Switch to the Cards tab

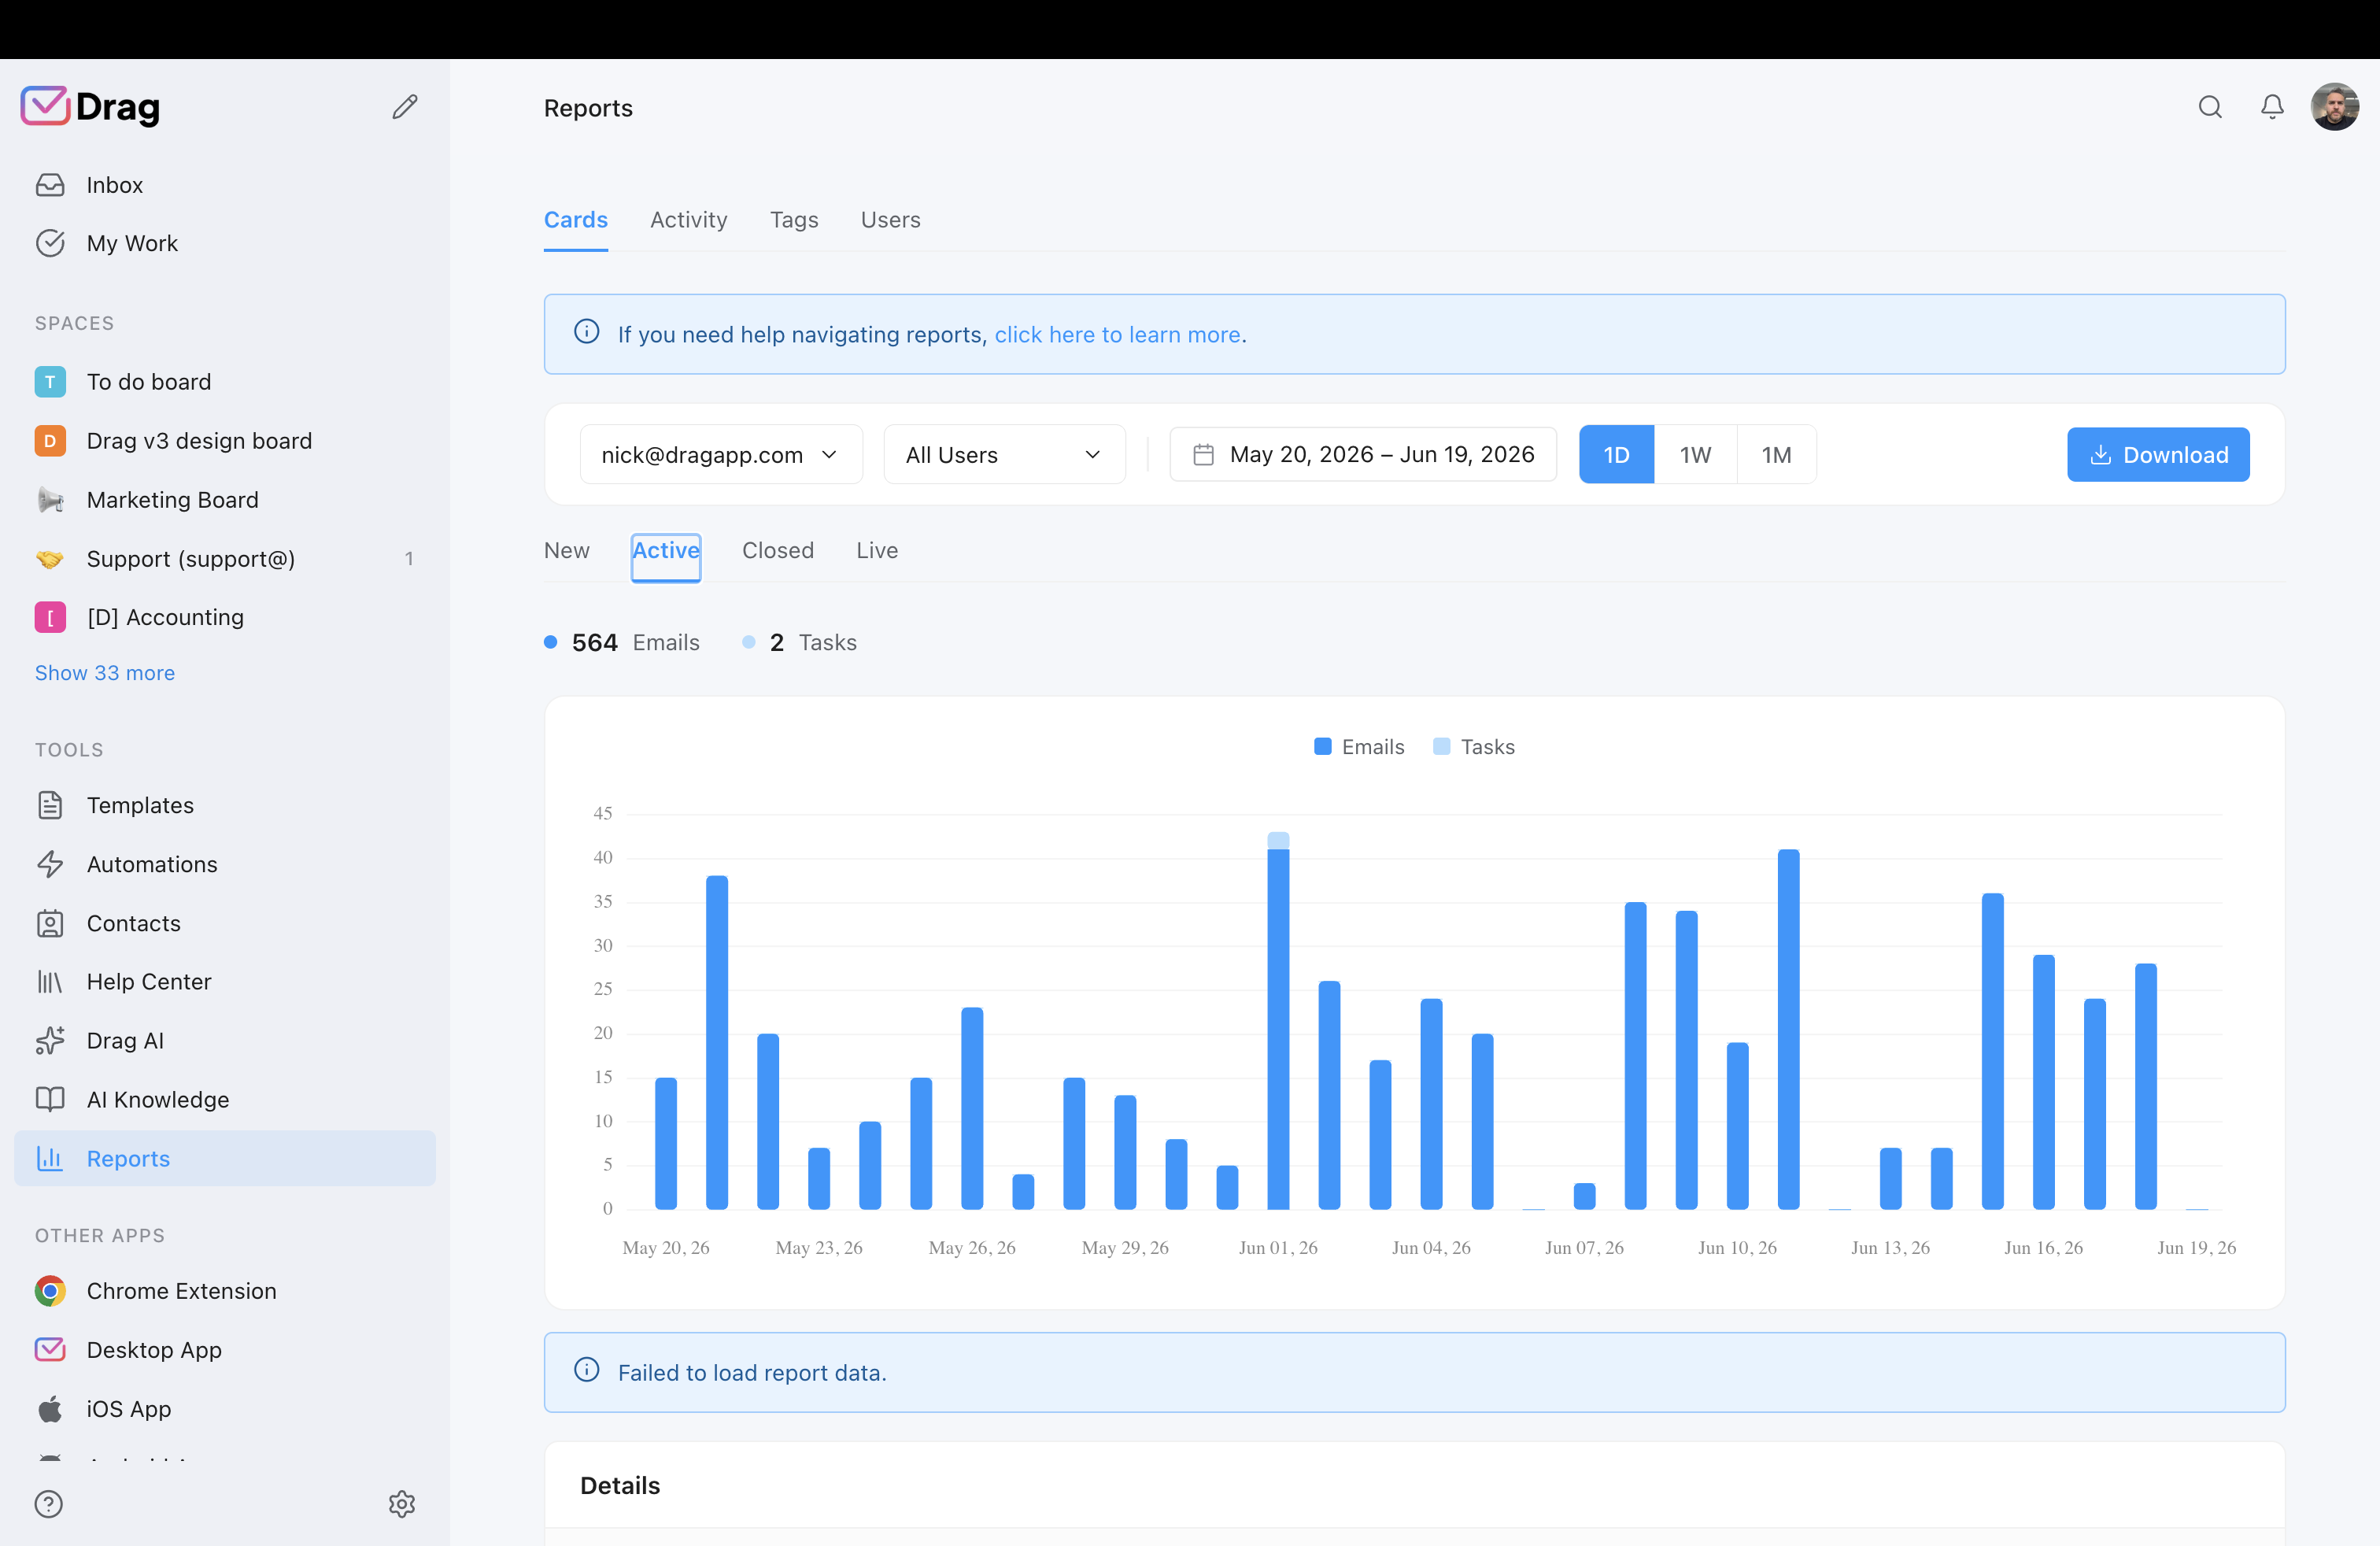coord(576,220)
